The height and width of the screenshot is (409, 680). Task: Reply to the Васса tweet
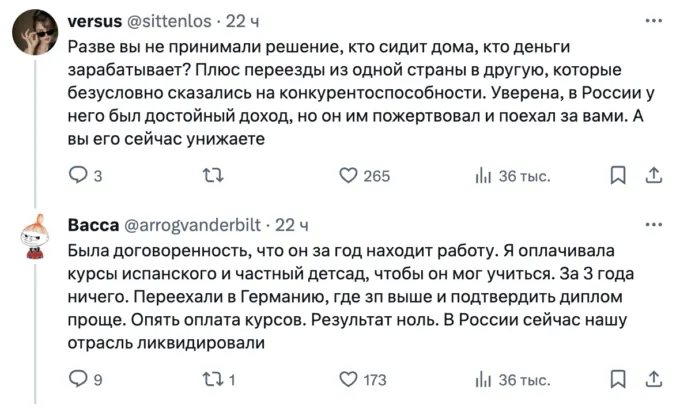click(x=78, y=379)
